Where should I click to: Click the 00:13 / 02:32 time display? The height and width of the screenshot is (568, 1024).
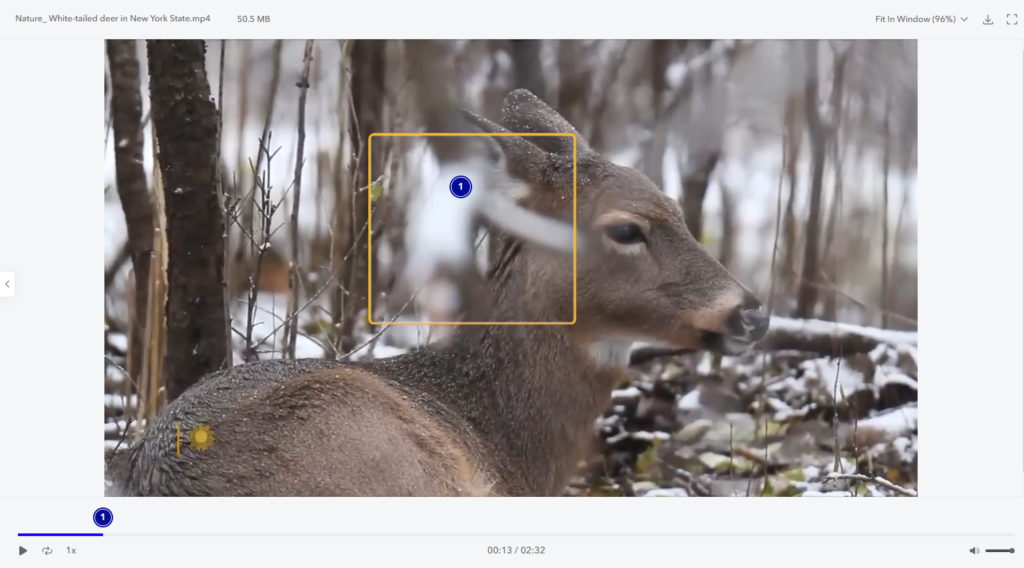click(x=516, y=550)
